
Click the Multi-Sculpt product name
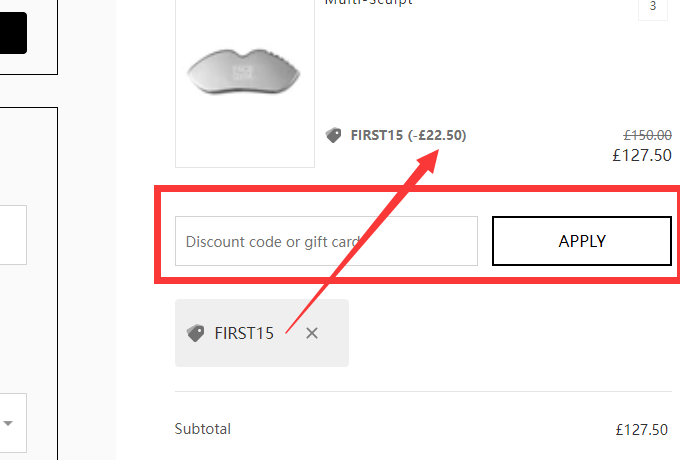tap(368, 3)
